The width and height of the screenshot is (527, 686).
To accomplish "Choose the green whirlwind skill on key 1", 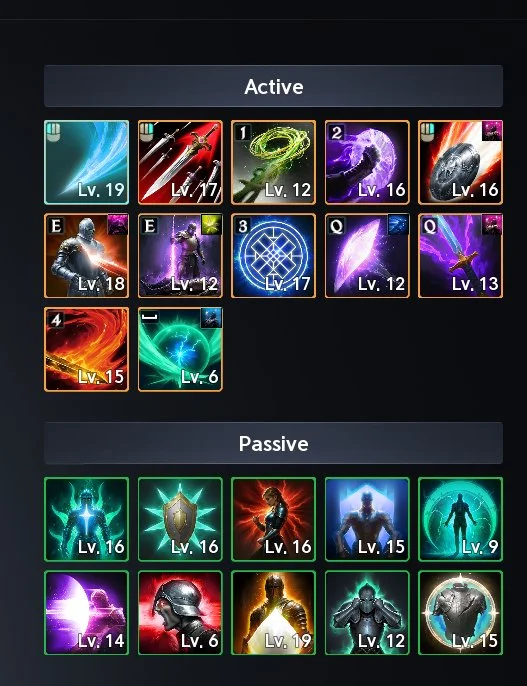I will pos(273,162).
